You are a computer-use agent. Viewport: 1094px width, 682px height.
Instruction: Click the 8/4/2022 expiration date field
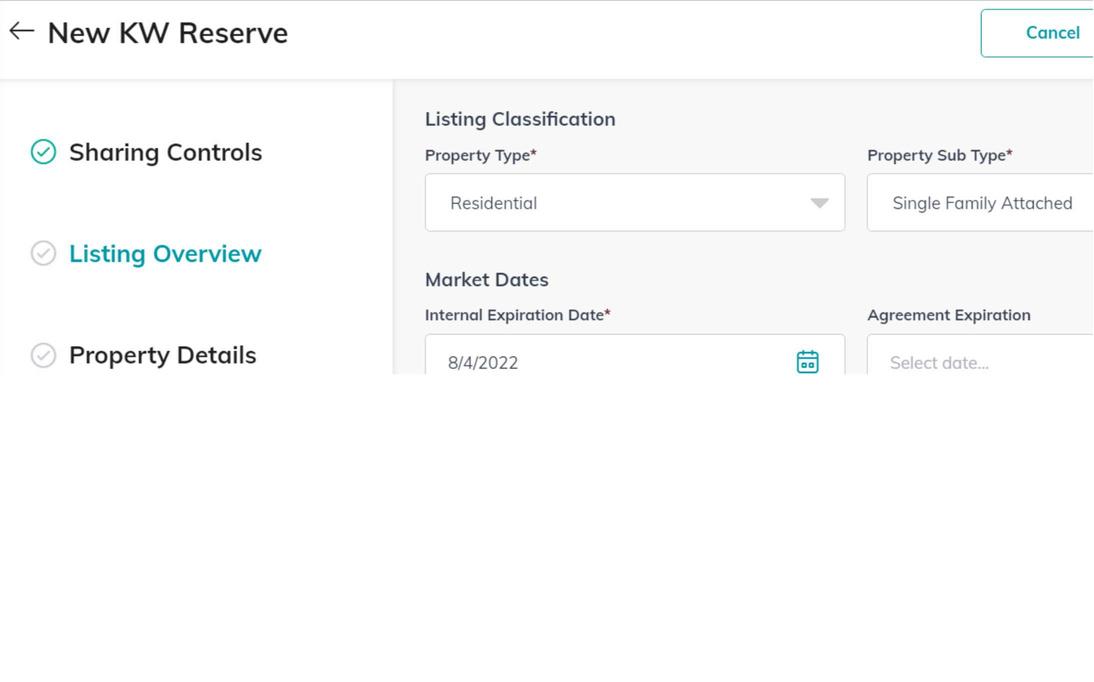point(600,362)
